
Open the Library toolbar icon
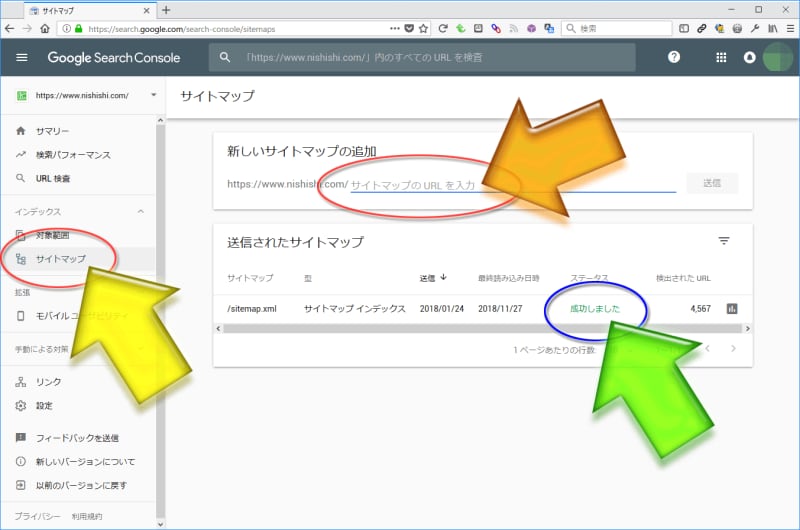(x=773, y=29)
